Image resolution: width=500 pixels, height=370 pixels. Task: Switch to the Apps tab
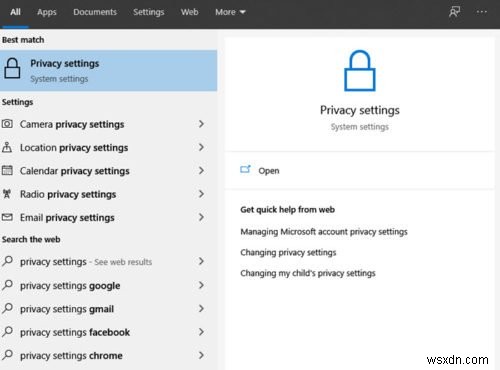pyautogui.click(x=47, y=12)
